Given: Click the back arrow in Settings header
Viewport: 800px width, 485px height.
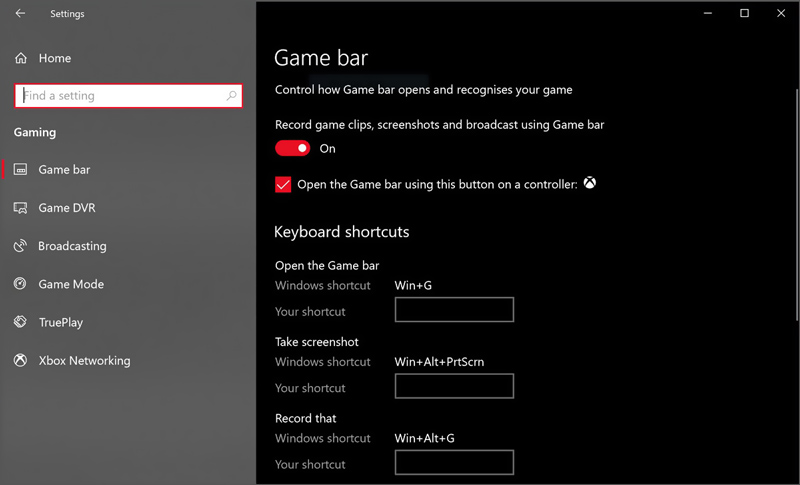Looking at the screenshot, I should pos(21,14).
